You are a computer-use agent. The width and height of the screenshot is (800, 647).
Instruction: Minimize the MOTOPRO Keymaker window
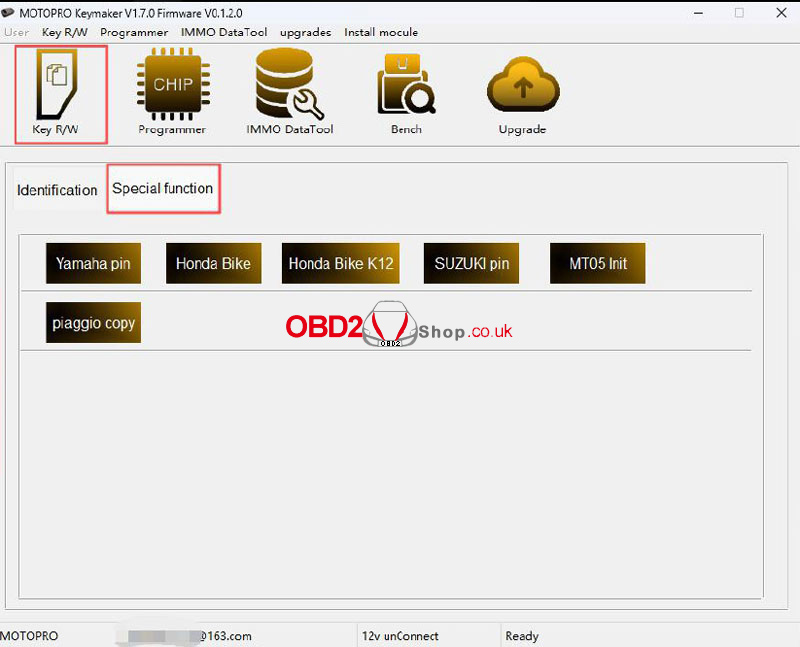698,13
